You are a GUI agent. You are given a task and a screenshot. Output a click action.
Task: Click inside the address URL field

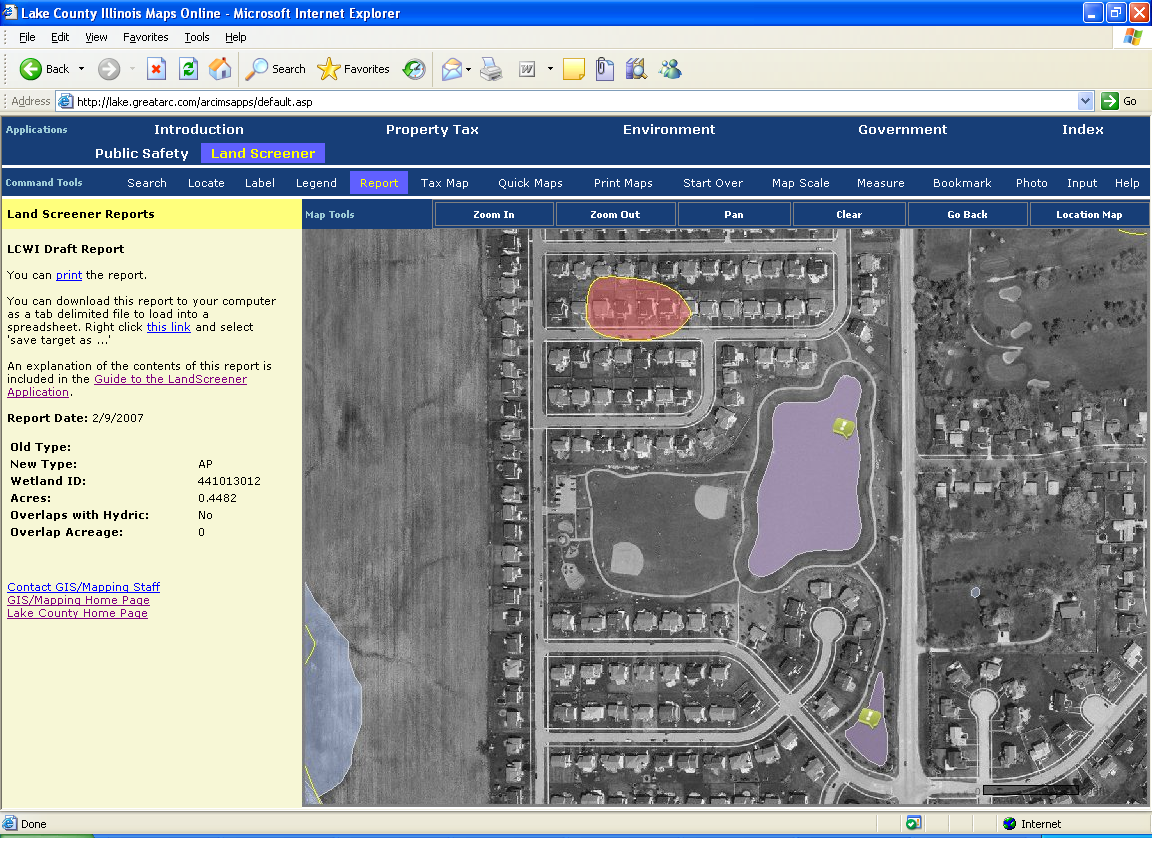[570, 101]
